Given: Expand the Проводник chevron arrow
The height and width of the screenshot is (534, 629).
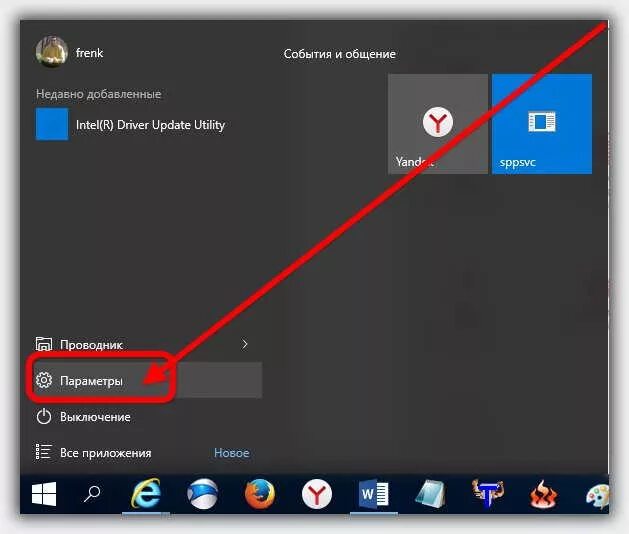Looking at the screenshot, I should click(245, 344).
